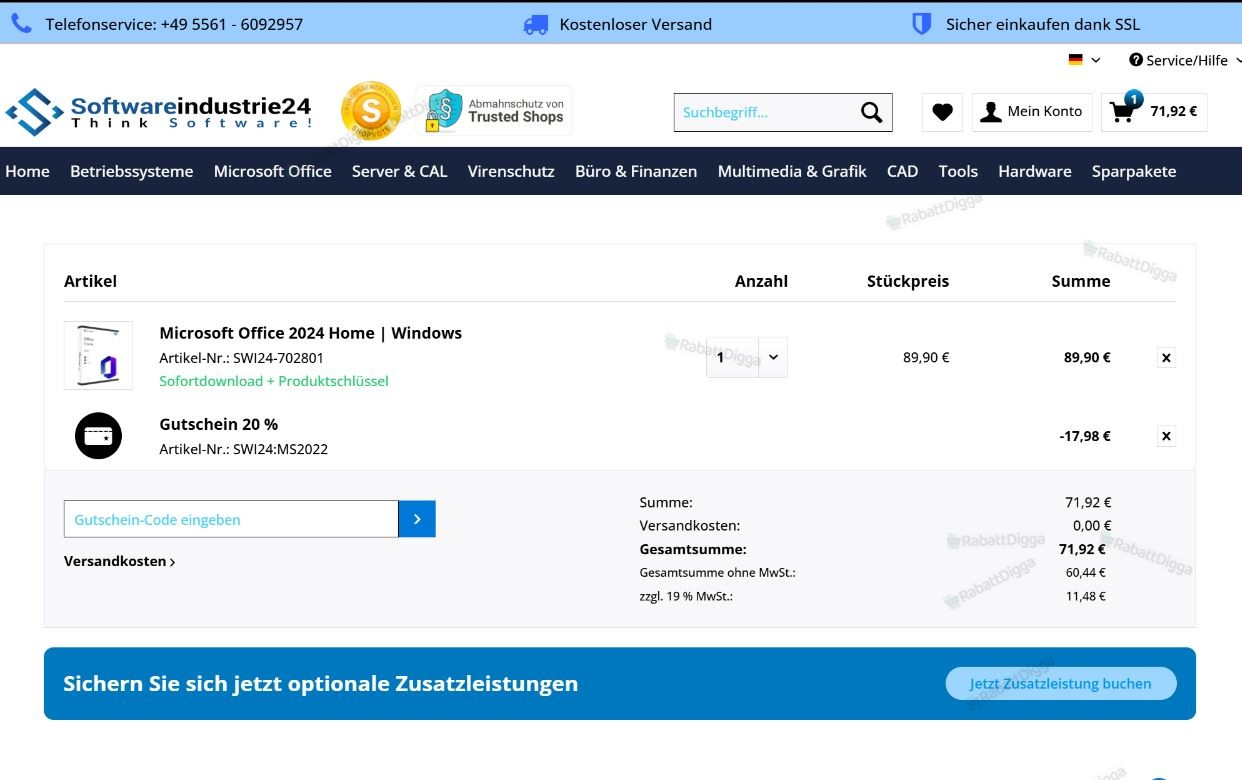Click the Gutschein discount amount -17,98 €
The image size is (1242, 780).
(1085, 436)
